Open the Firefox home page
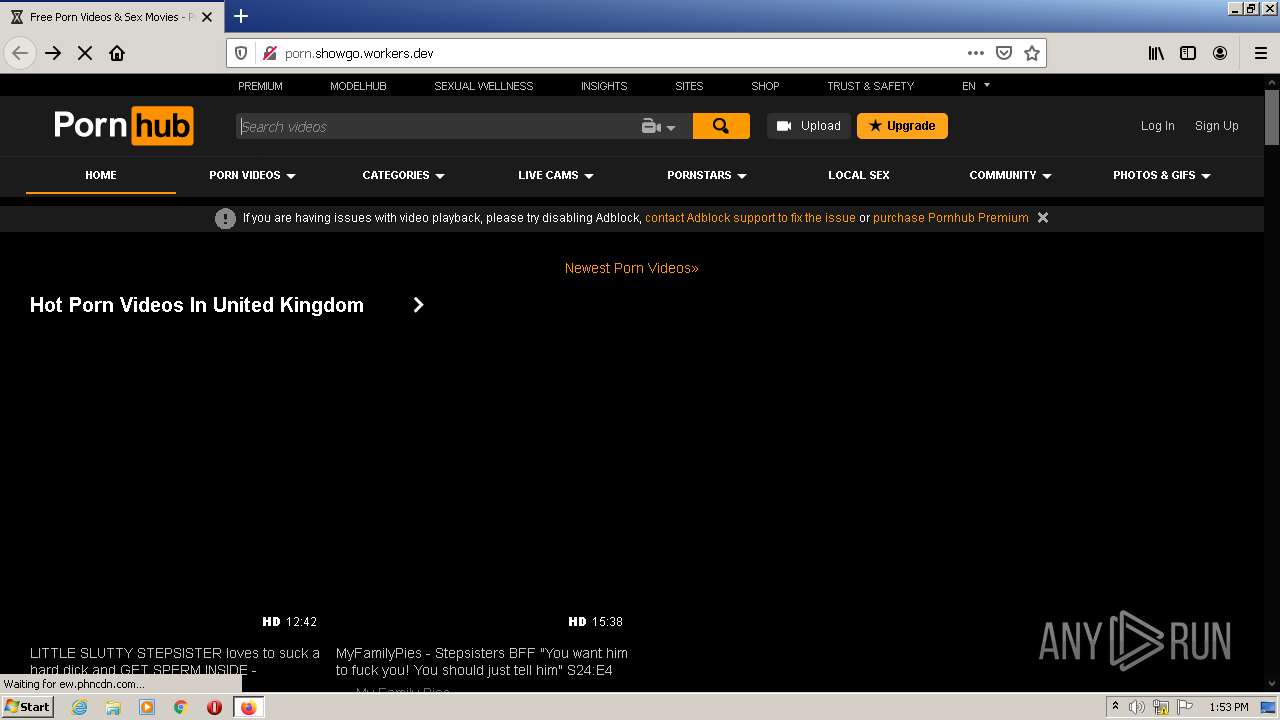The image size is (1280, 720). 117,53
